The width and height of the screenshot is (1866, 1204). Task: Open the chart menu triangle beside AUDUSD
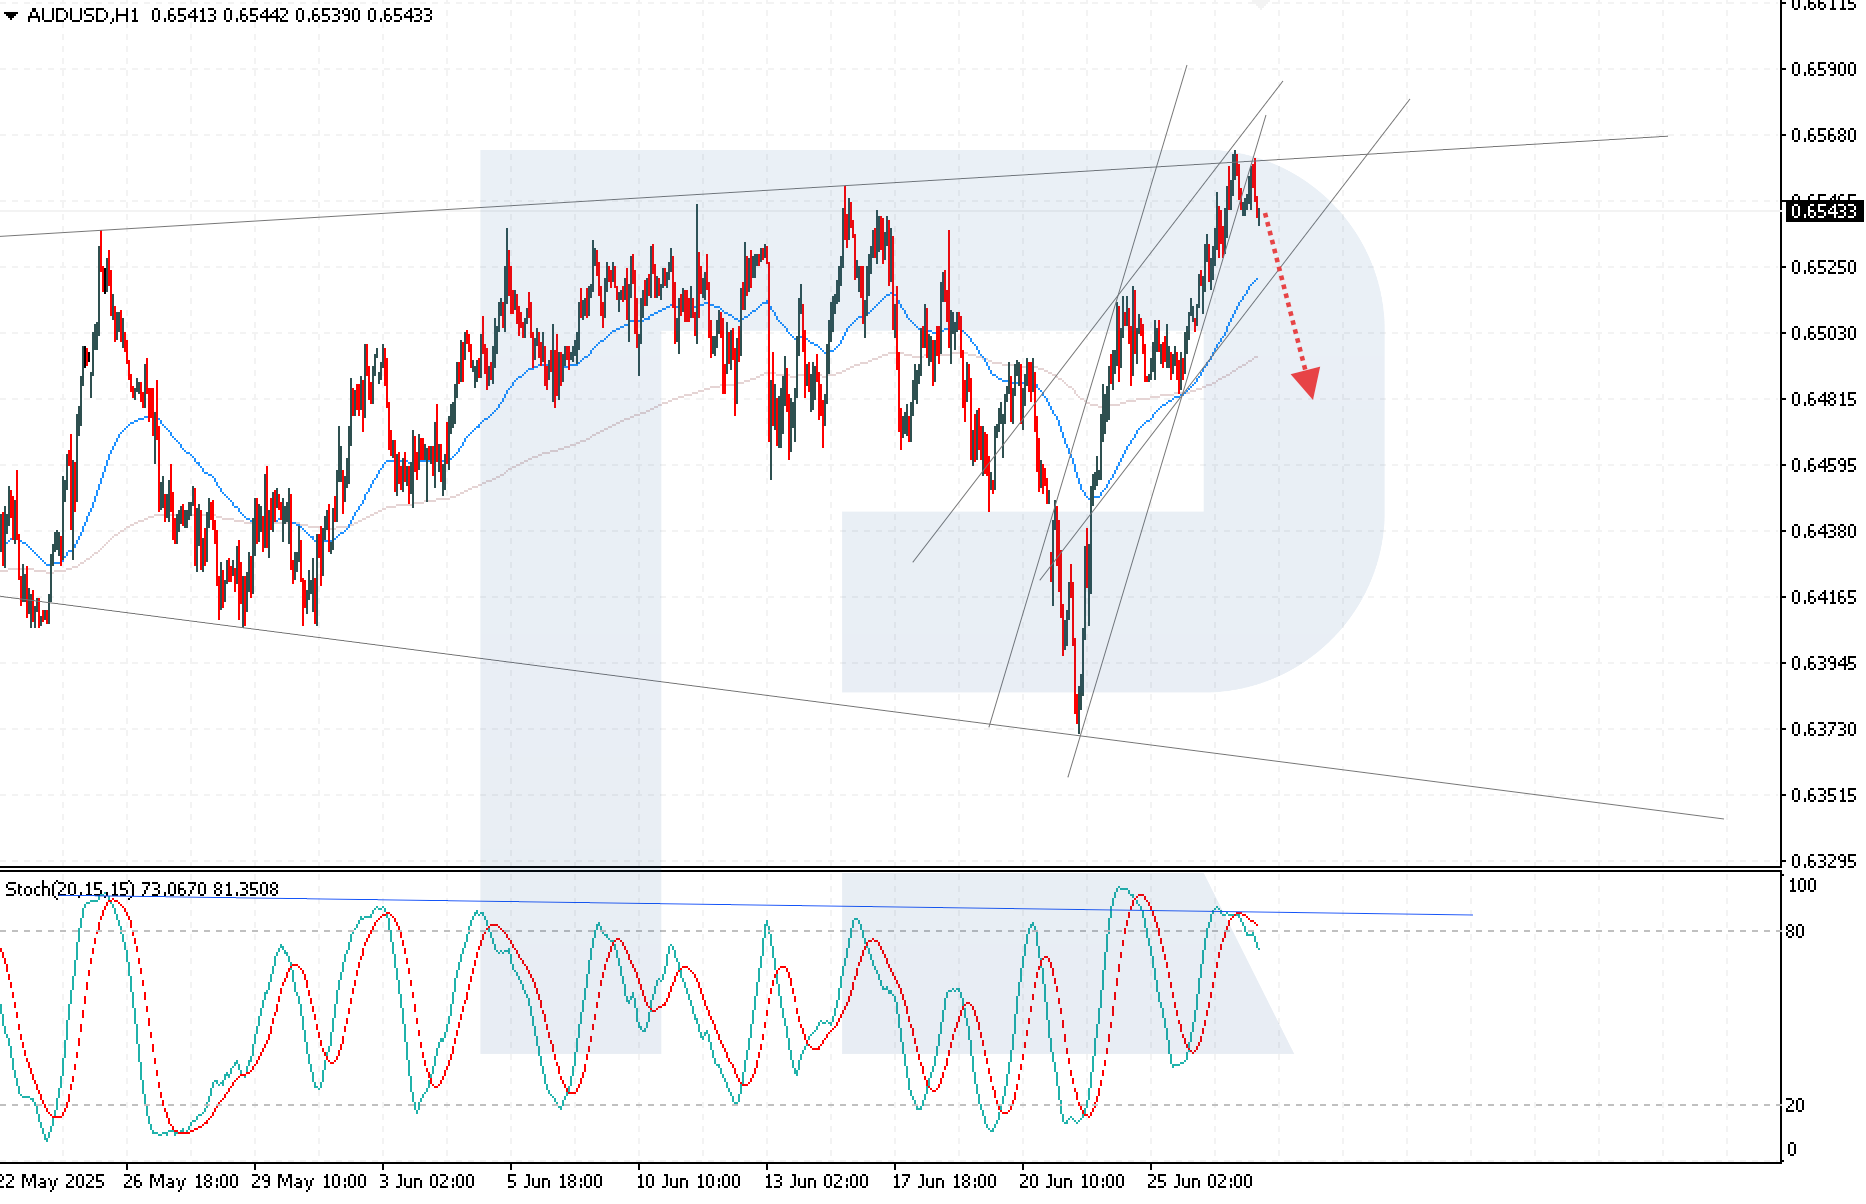(x=11, y=16)
